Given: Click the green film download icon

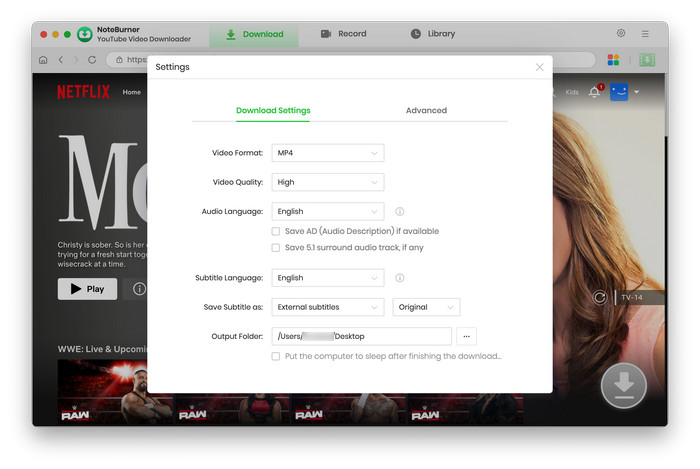Looking at the screenshot, I should (x=647, y=60).
